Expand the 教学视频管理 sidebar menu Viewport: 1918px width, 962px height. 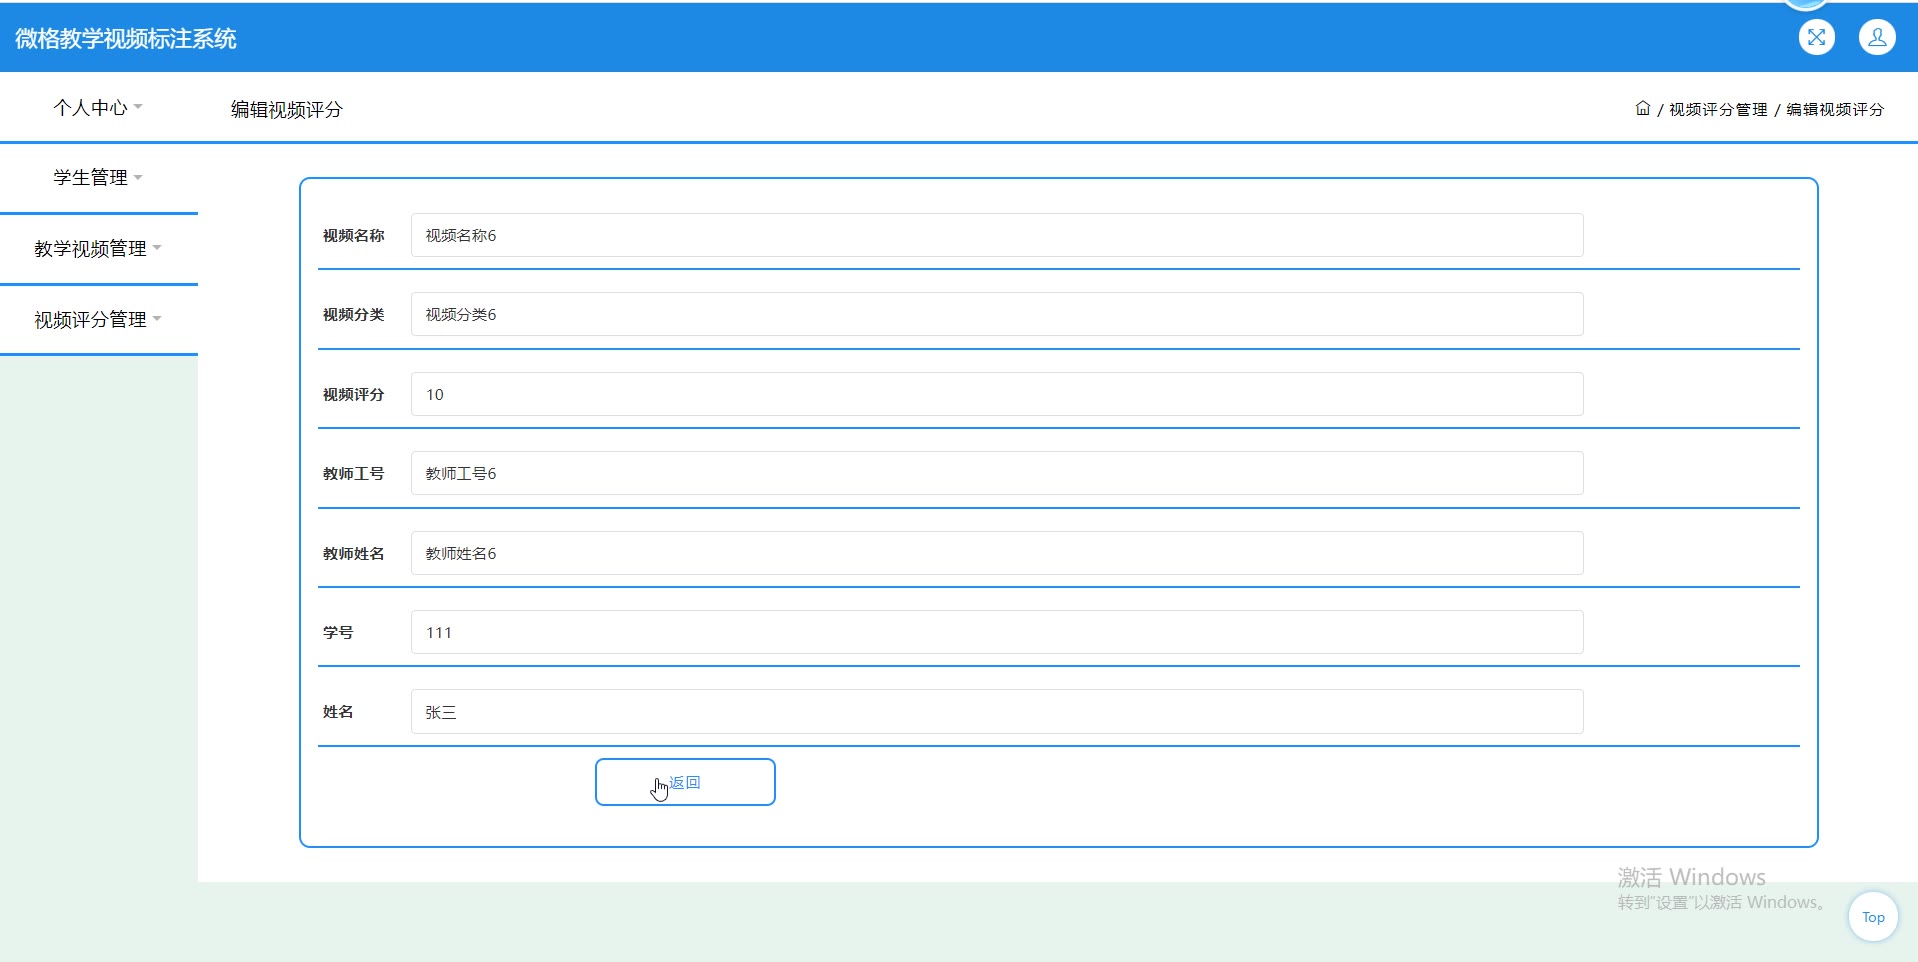(x=98, y=248)
